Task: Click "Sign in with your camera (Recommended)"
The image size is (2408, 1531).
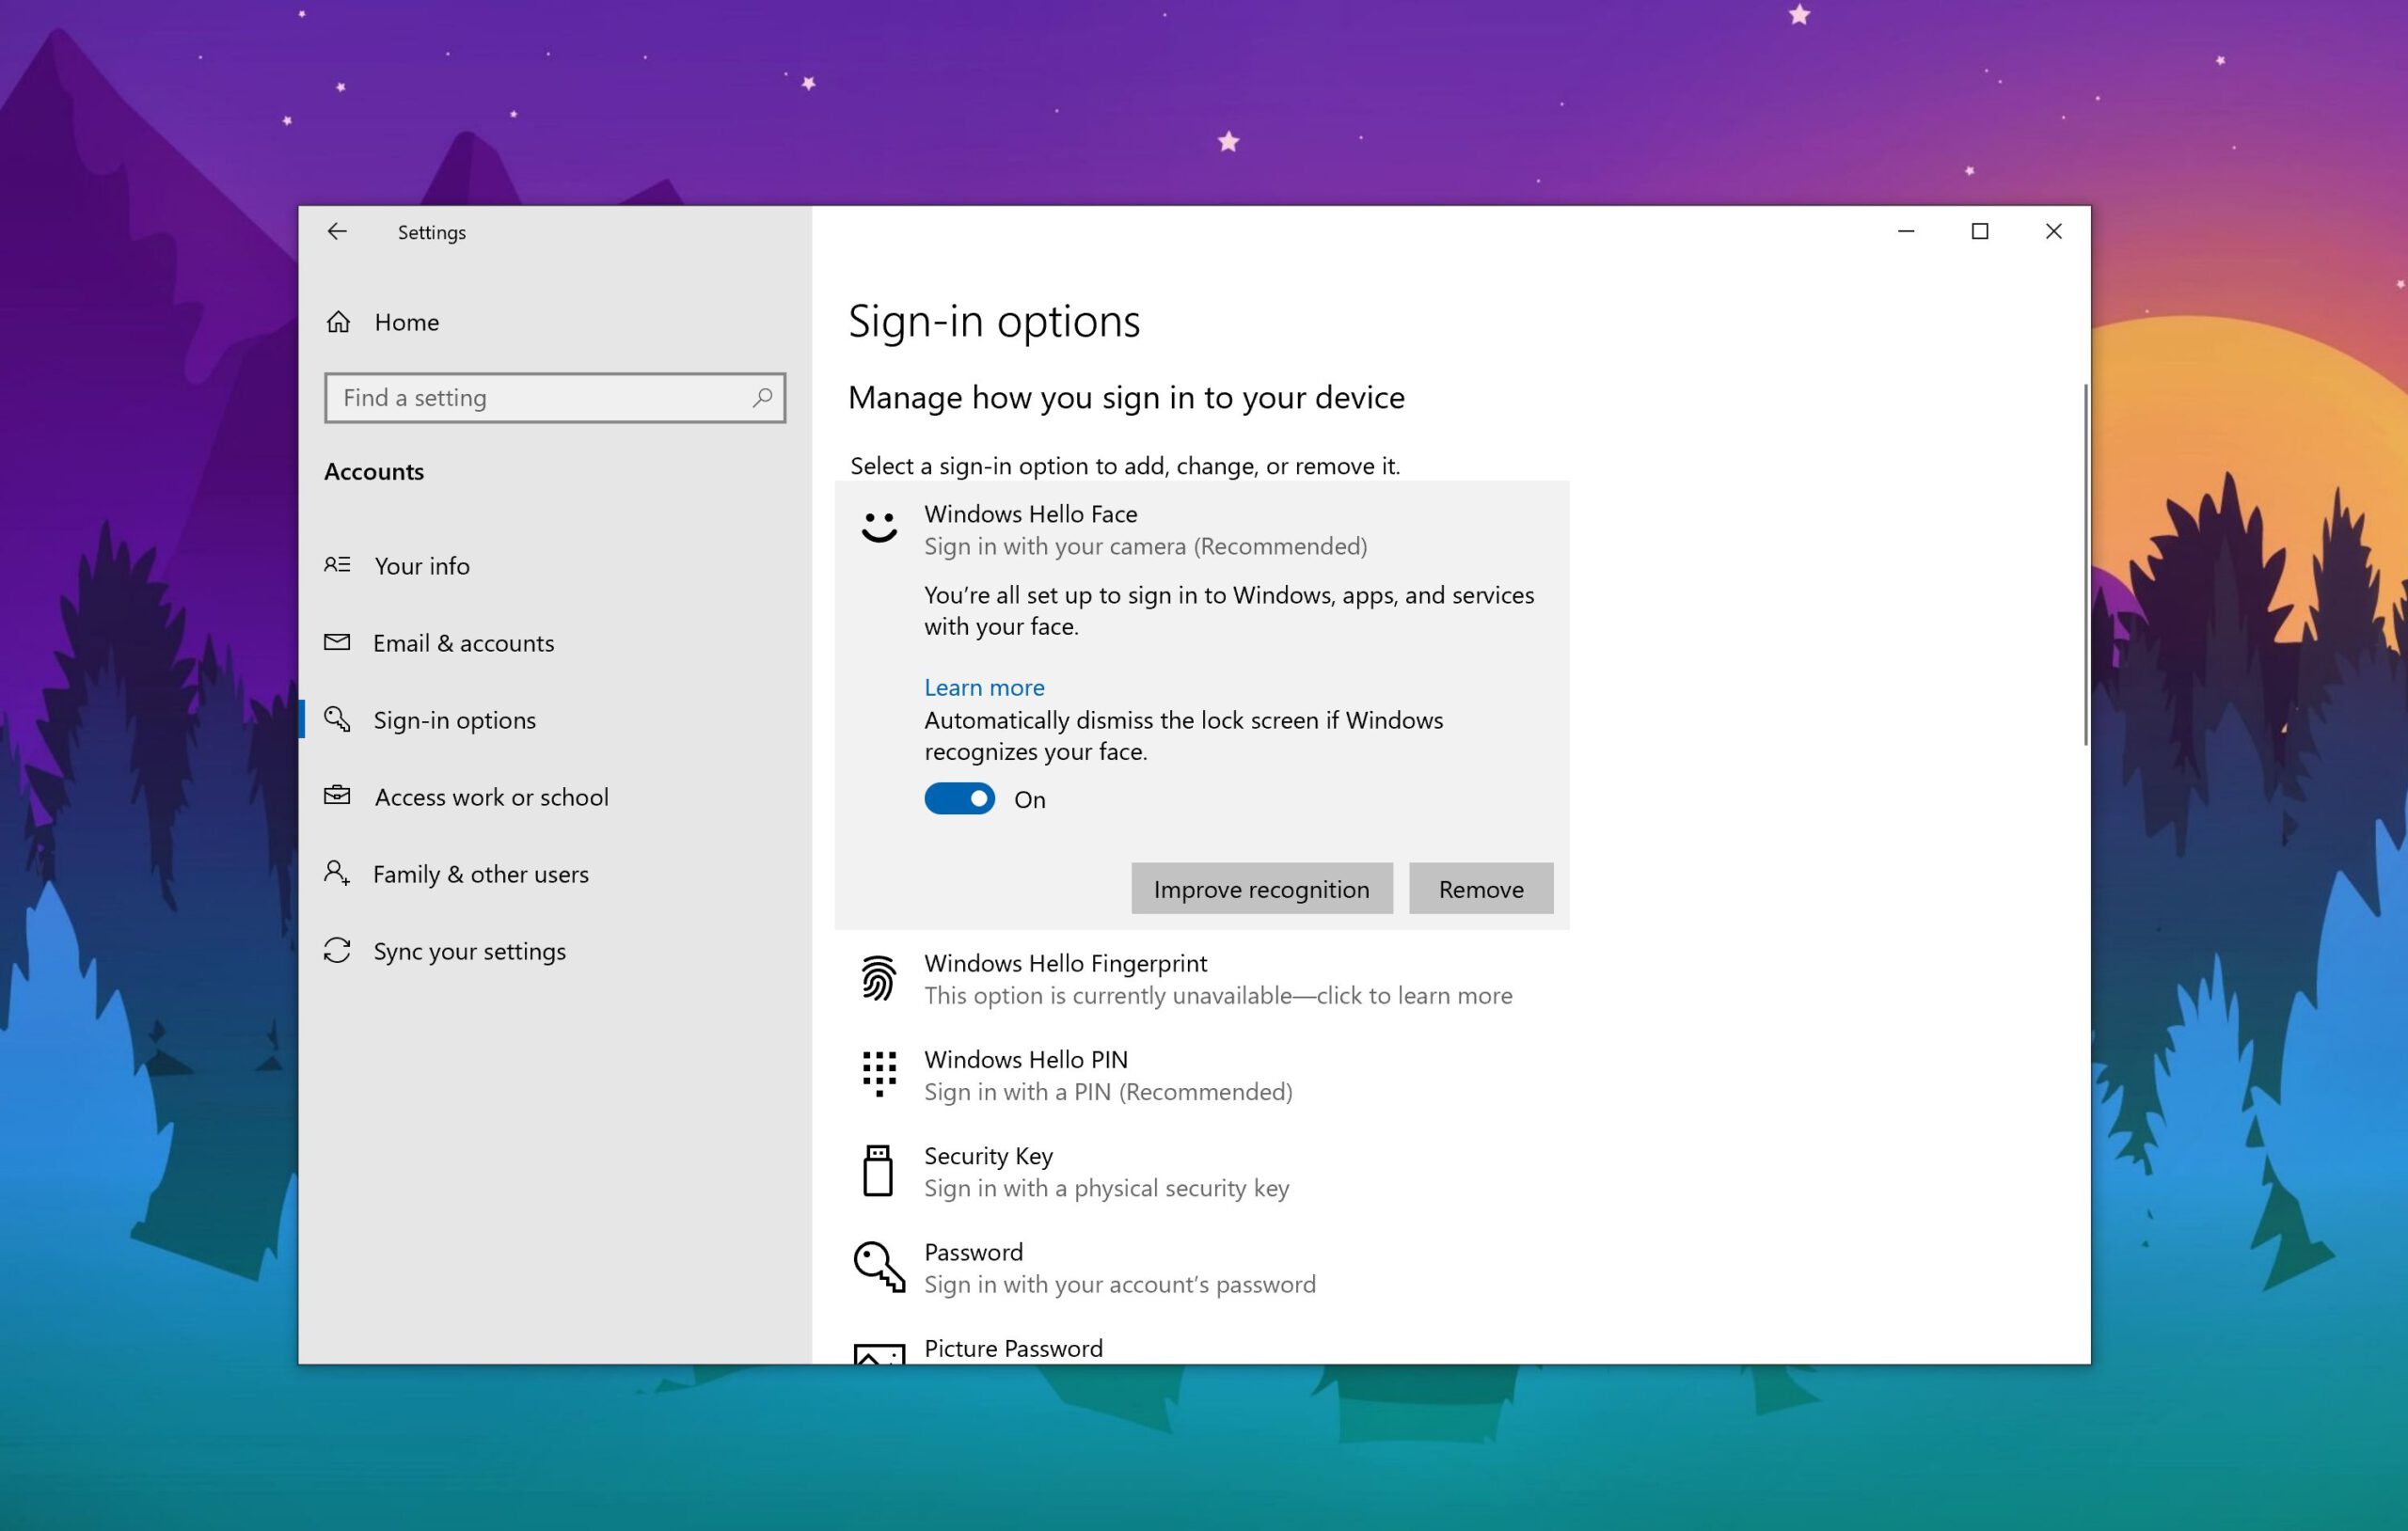Action: (1145, 546)
